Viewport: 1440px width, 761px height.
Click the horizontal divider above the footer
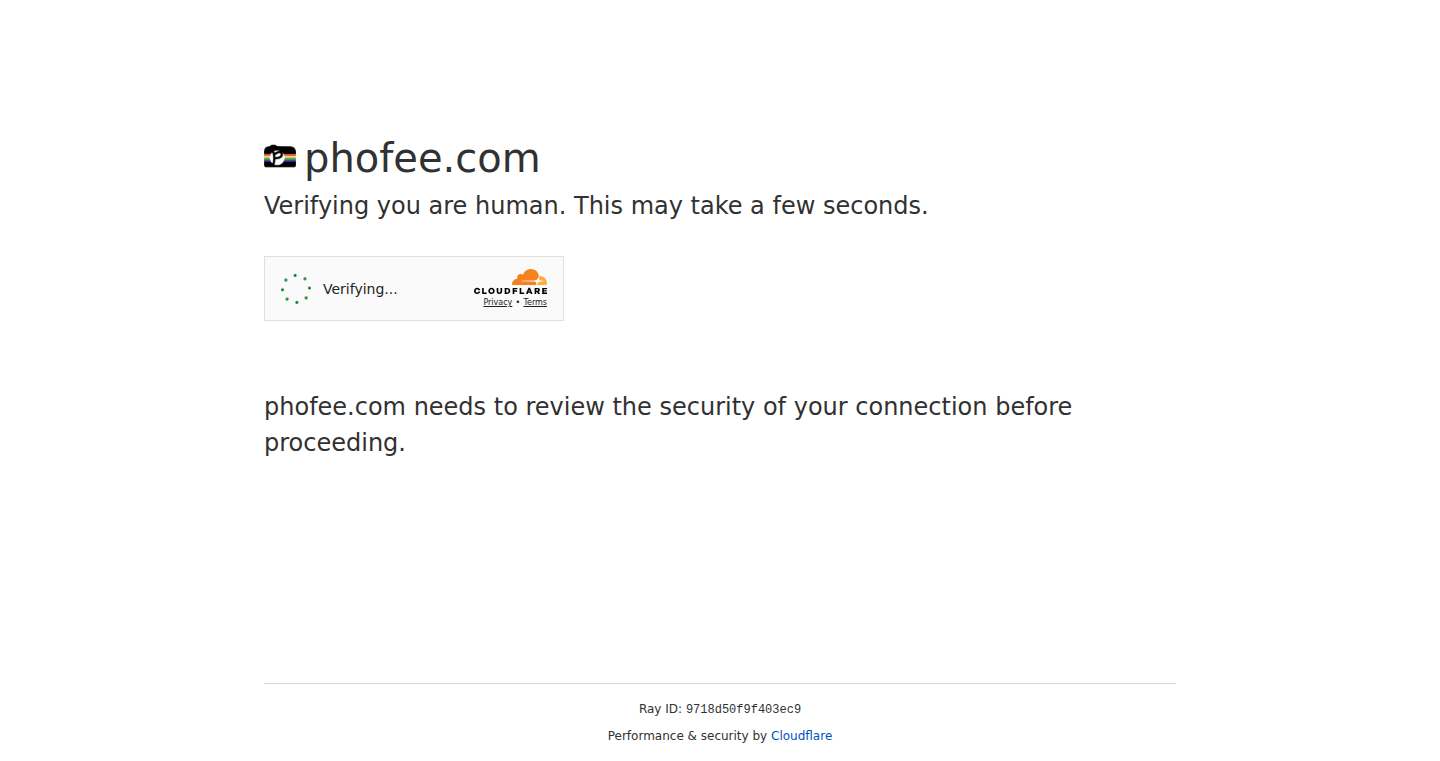tap(720, 684)
